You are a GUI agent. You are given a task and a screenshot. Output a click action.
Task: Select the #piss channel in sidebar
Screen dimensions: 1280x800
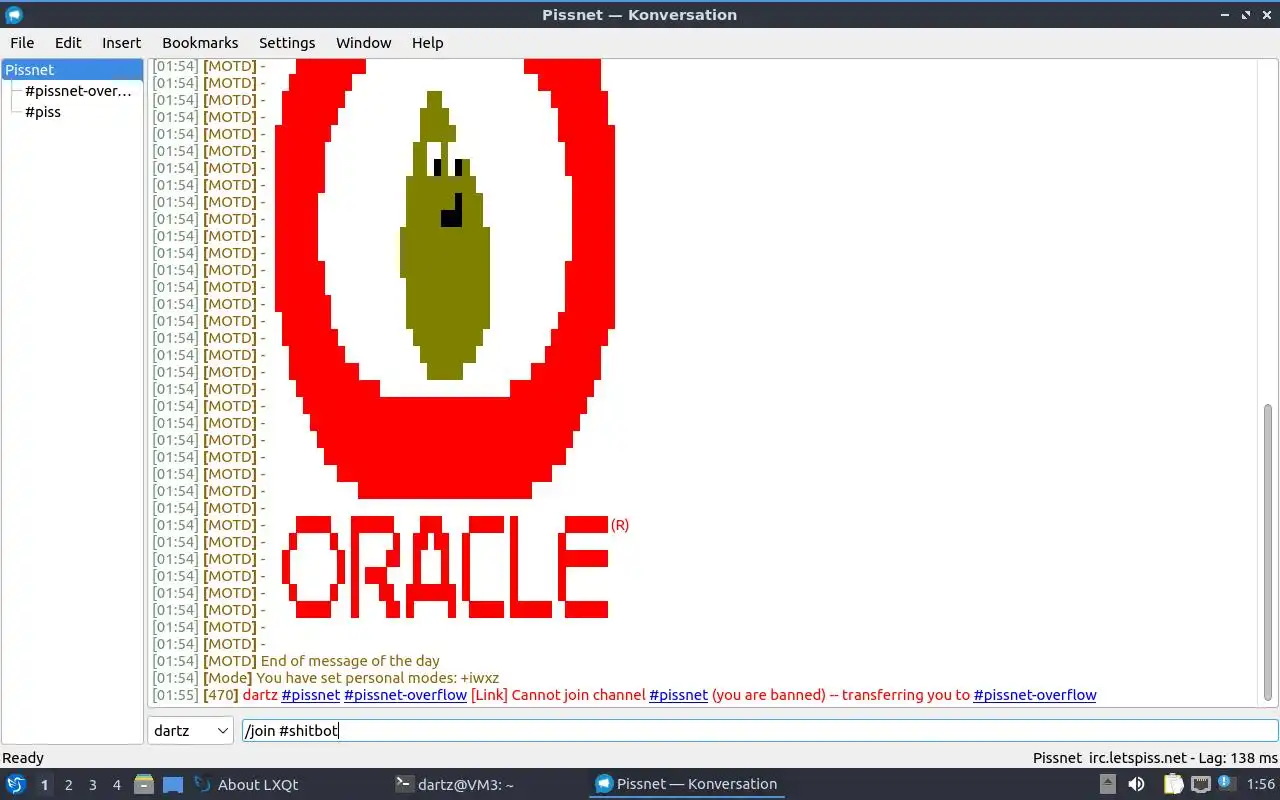click(43, 112)
